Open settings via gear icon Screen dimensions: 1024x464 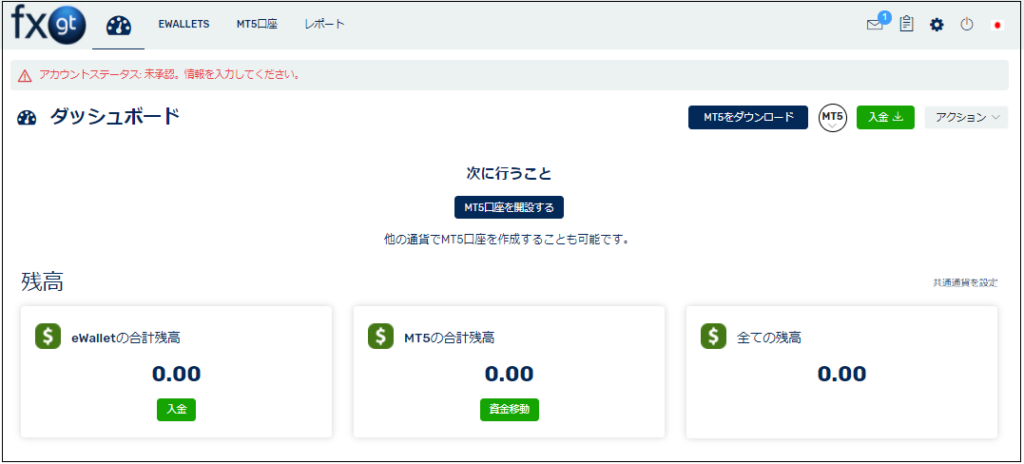point(936,25)
